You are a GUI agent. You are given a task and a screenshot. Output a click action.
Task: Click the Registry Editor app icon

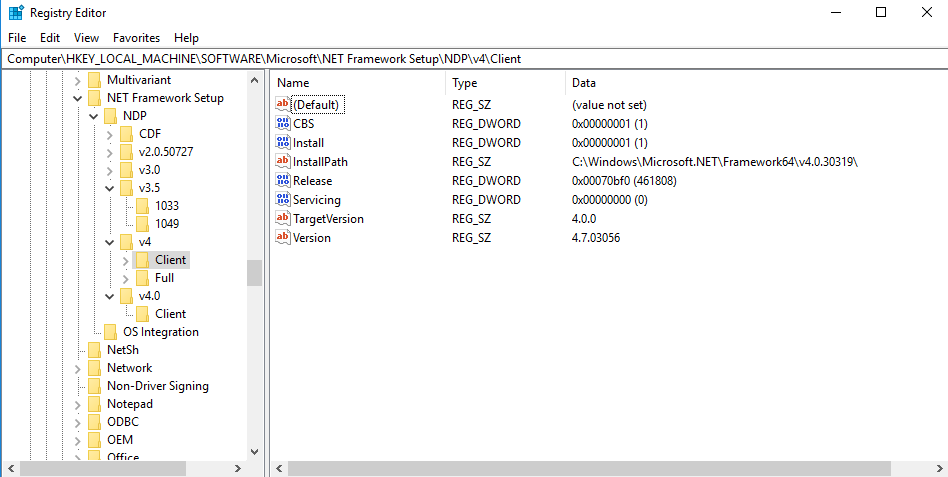(x=16, y=11)
